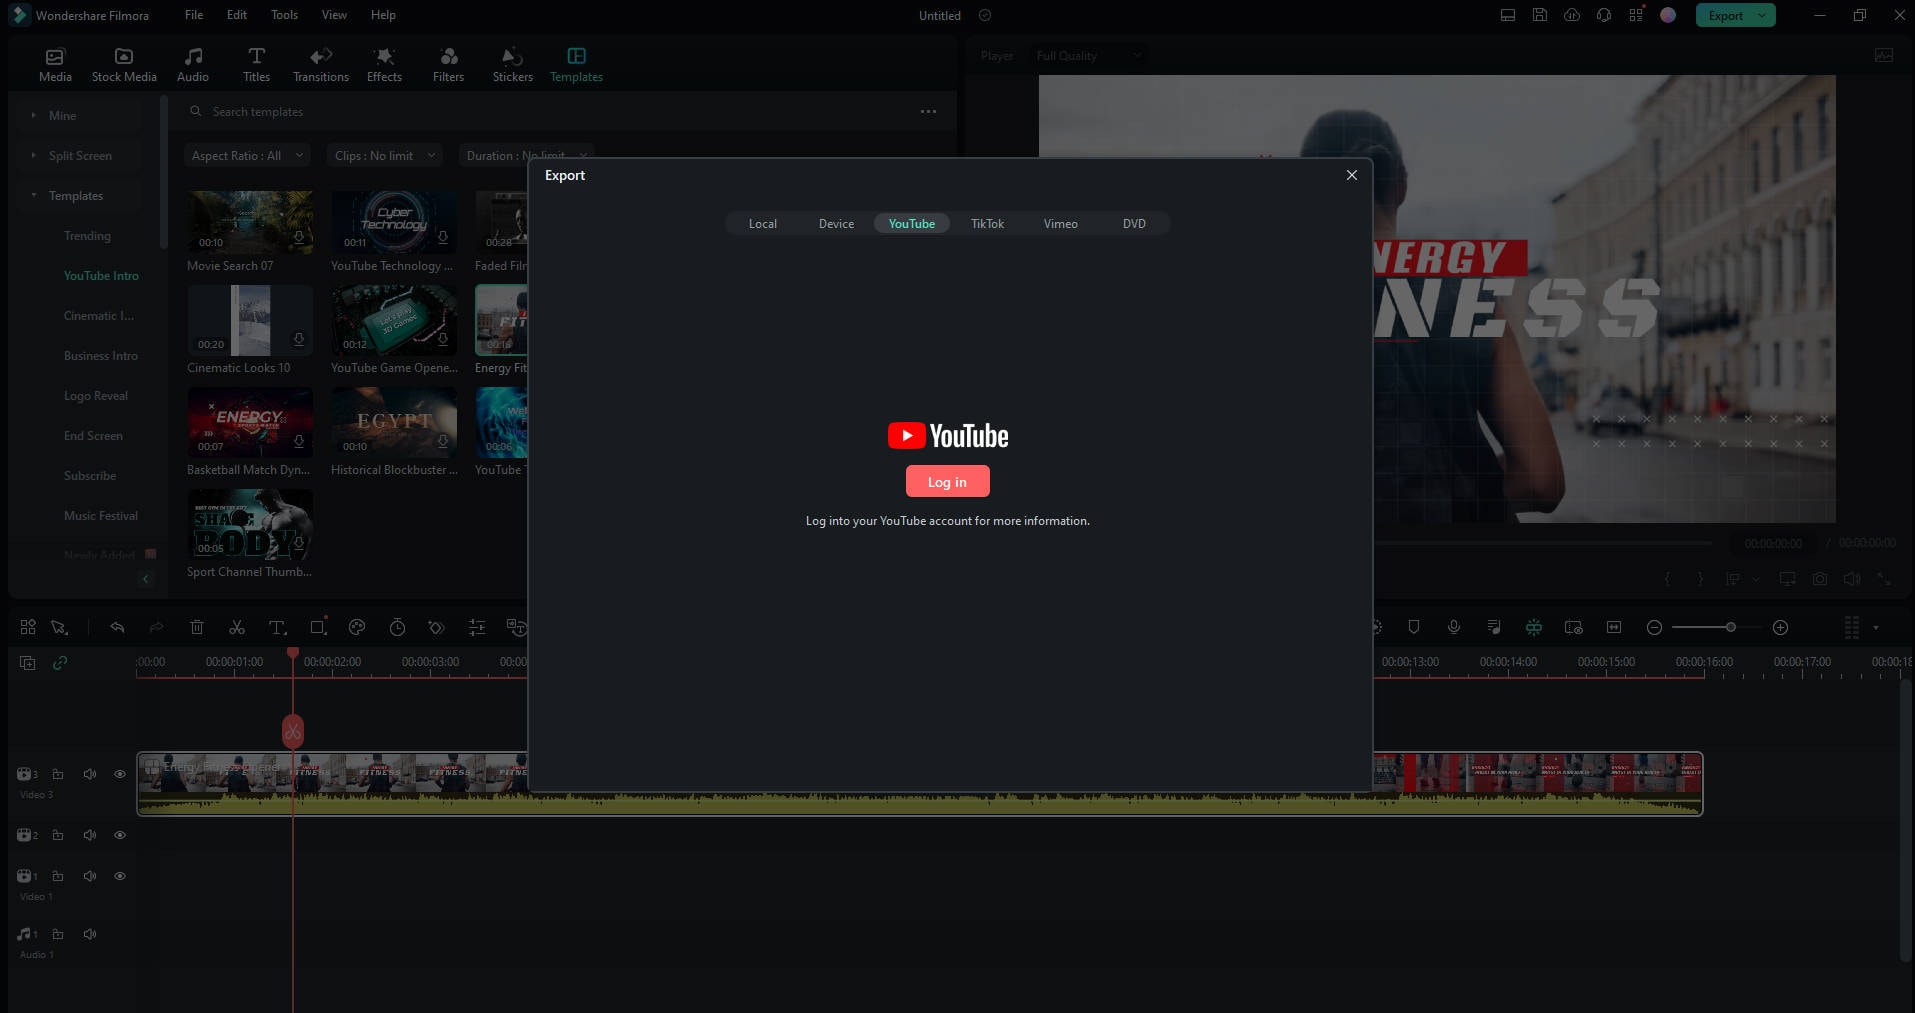Open the Stock Media panel
The height and width of the screenshot is (1013, 1915).
tap(124, 65)
